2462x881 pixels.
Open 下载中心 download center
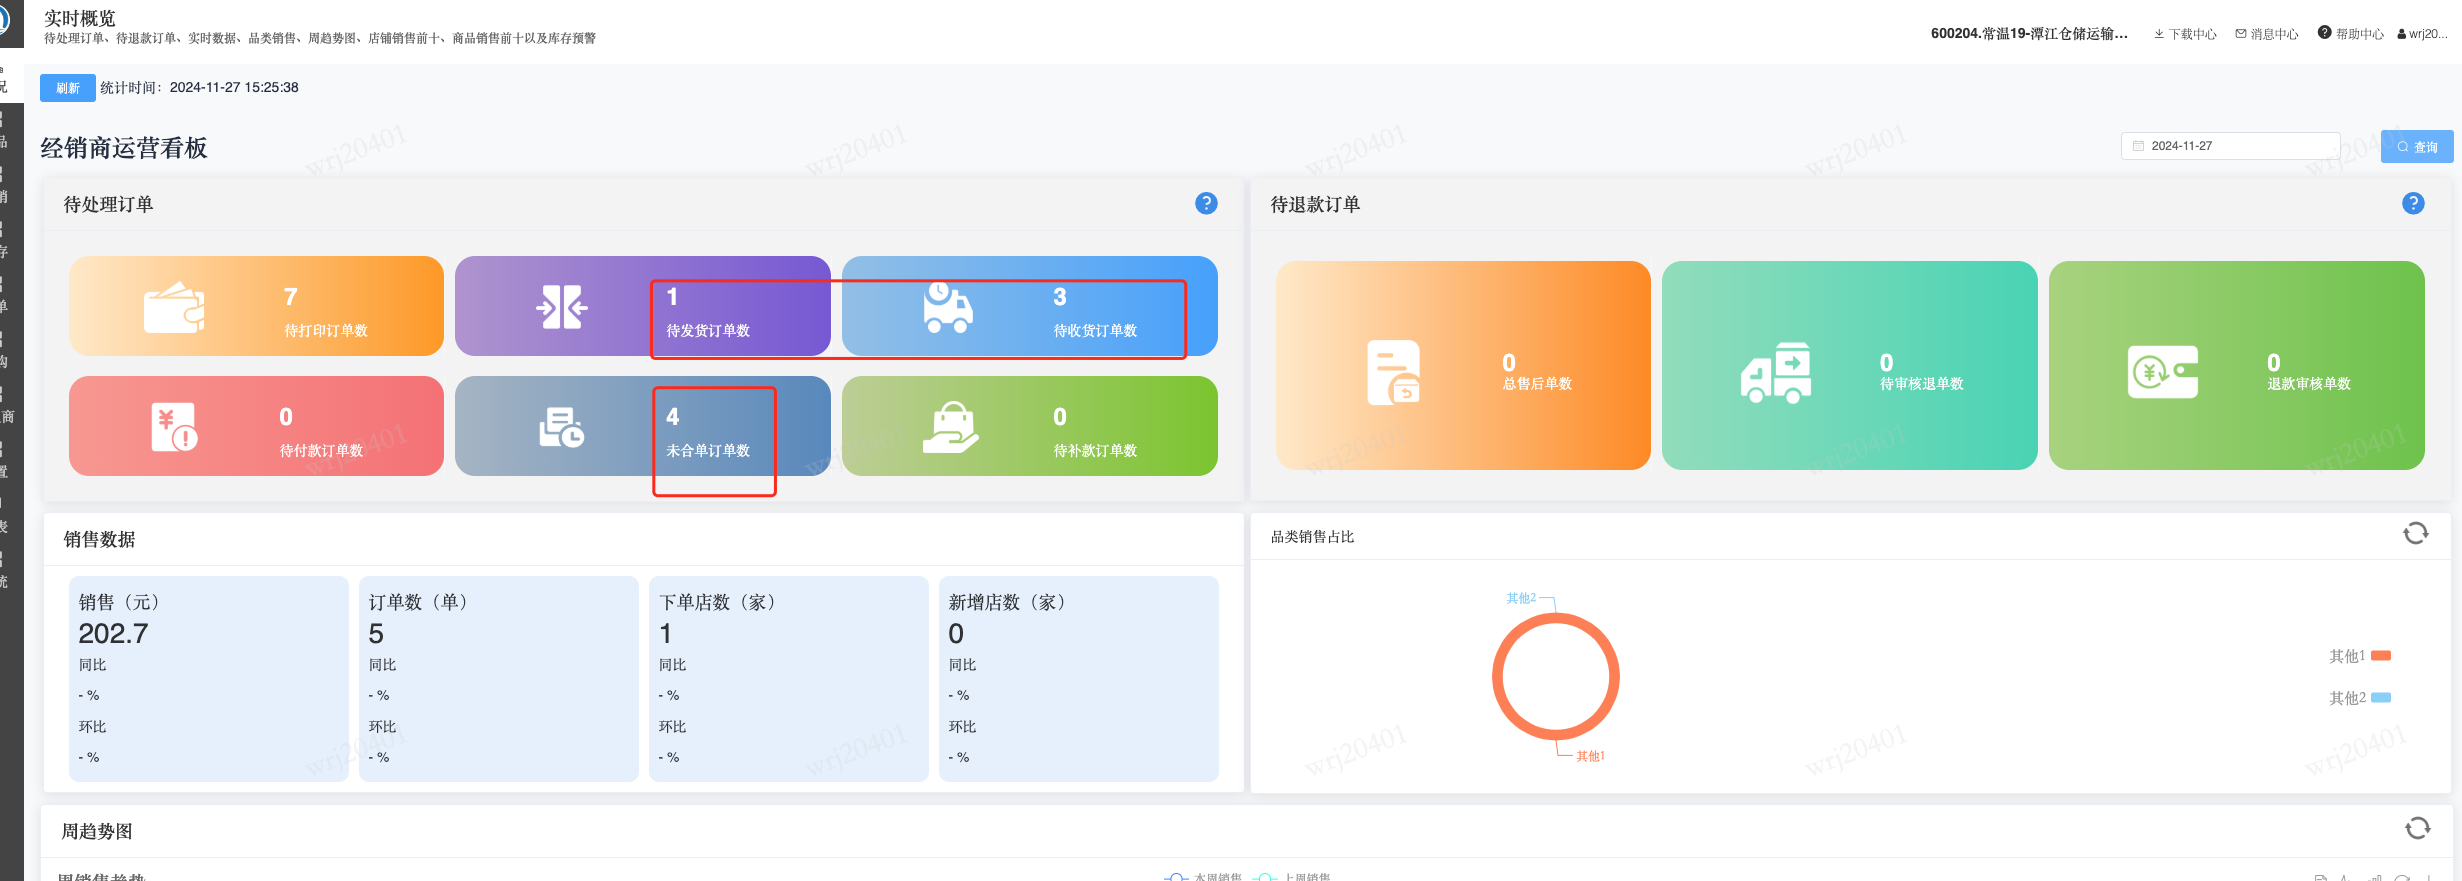tap(2185, 34)
